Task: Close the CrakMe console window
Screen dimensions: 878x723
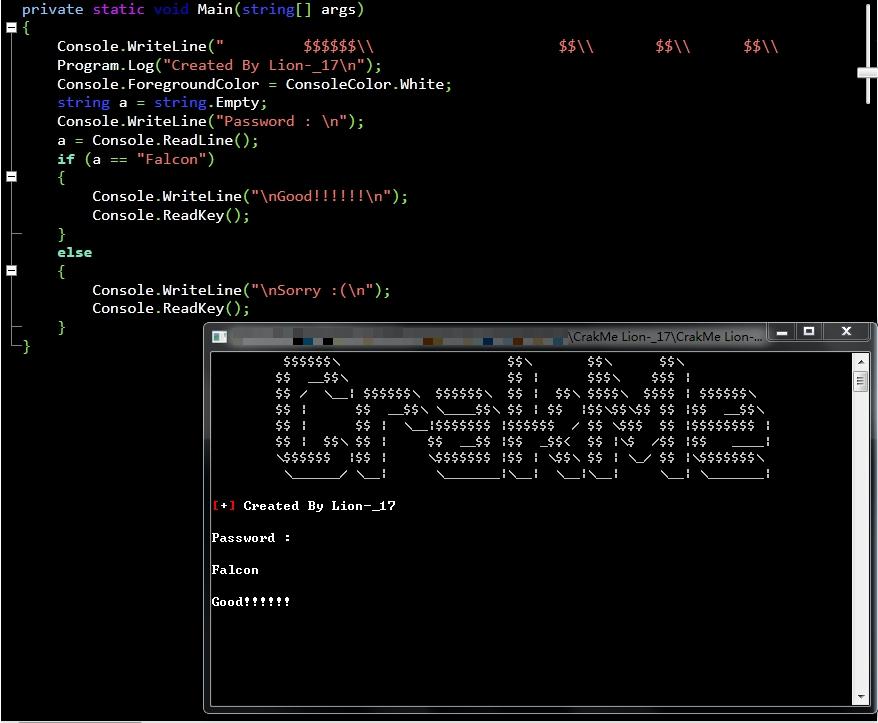Action: pyautogui.click(x=846, y=332)
